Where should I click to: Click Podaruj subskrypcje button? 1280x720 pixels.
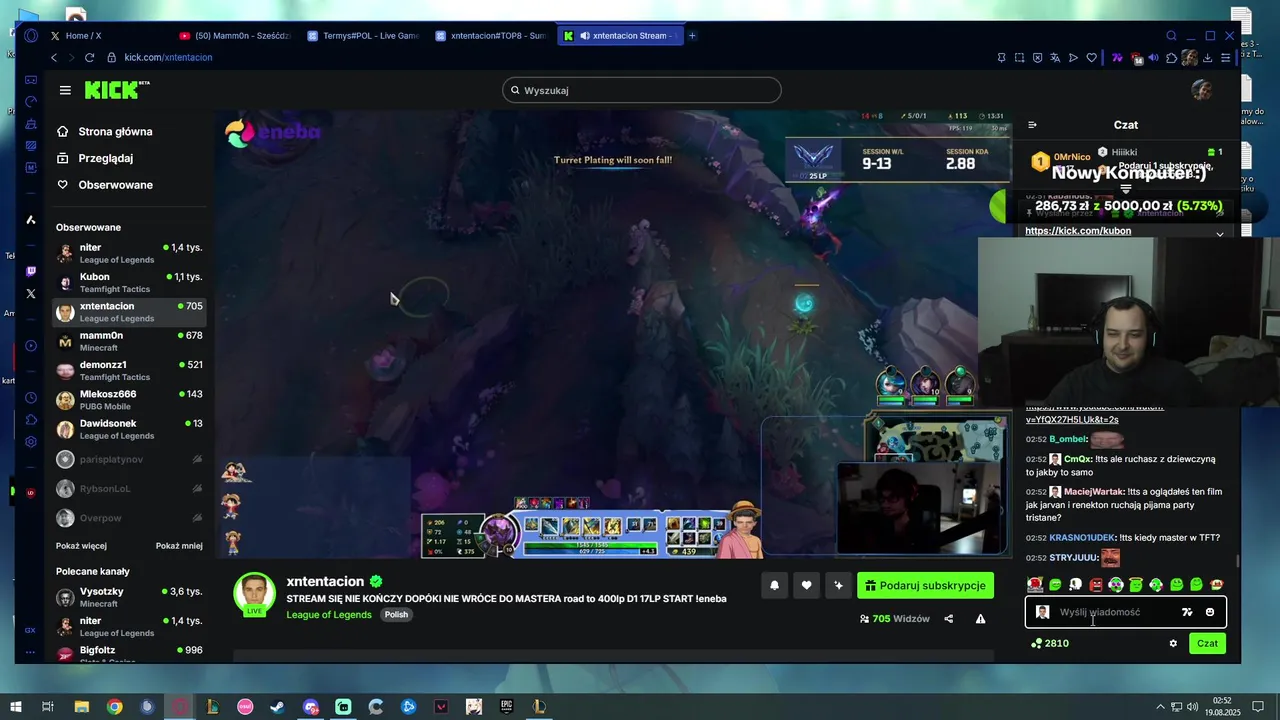point(925,586)
